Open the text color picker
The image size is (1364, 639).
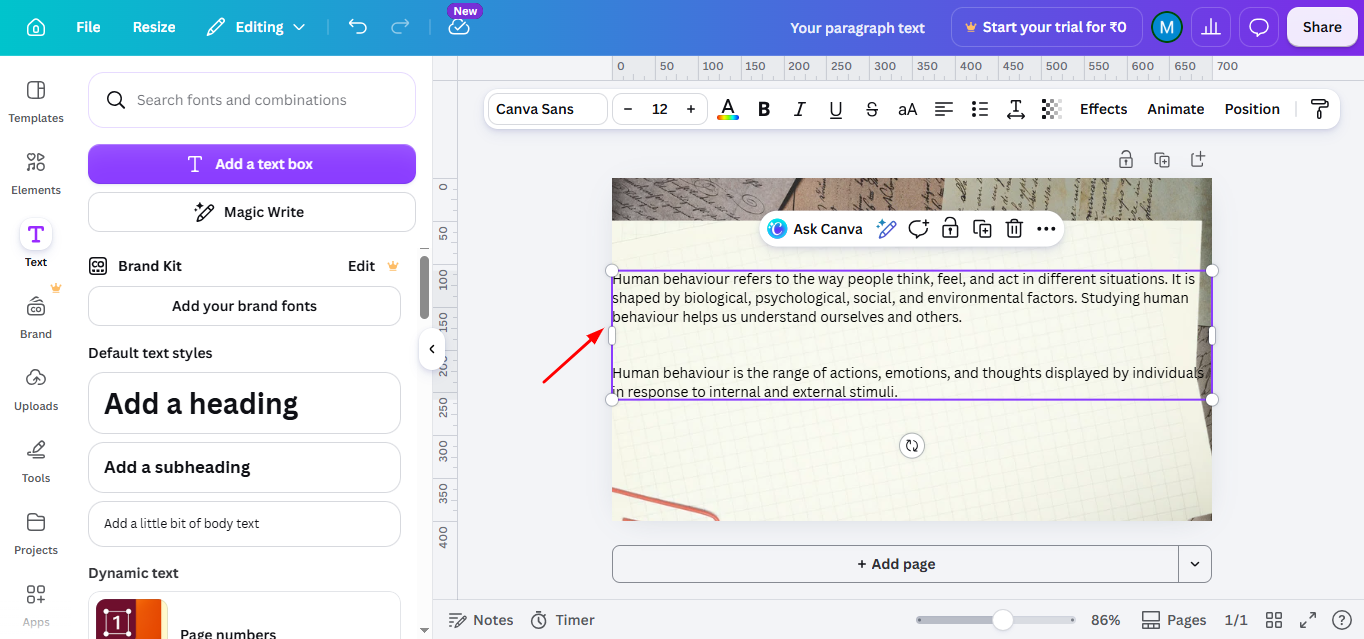pyautogui.click(x=728, y=109)
